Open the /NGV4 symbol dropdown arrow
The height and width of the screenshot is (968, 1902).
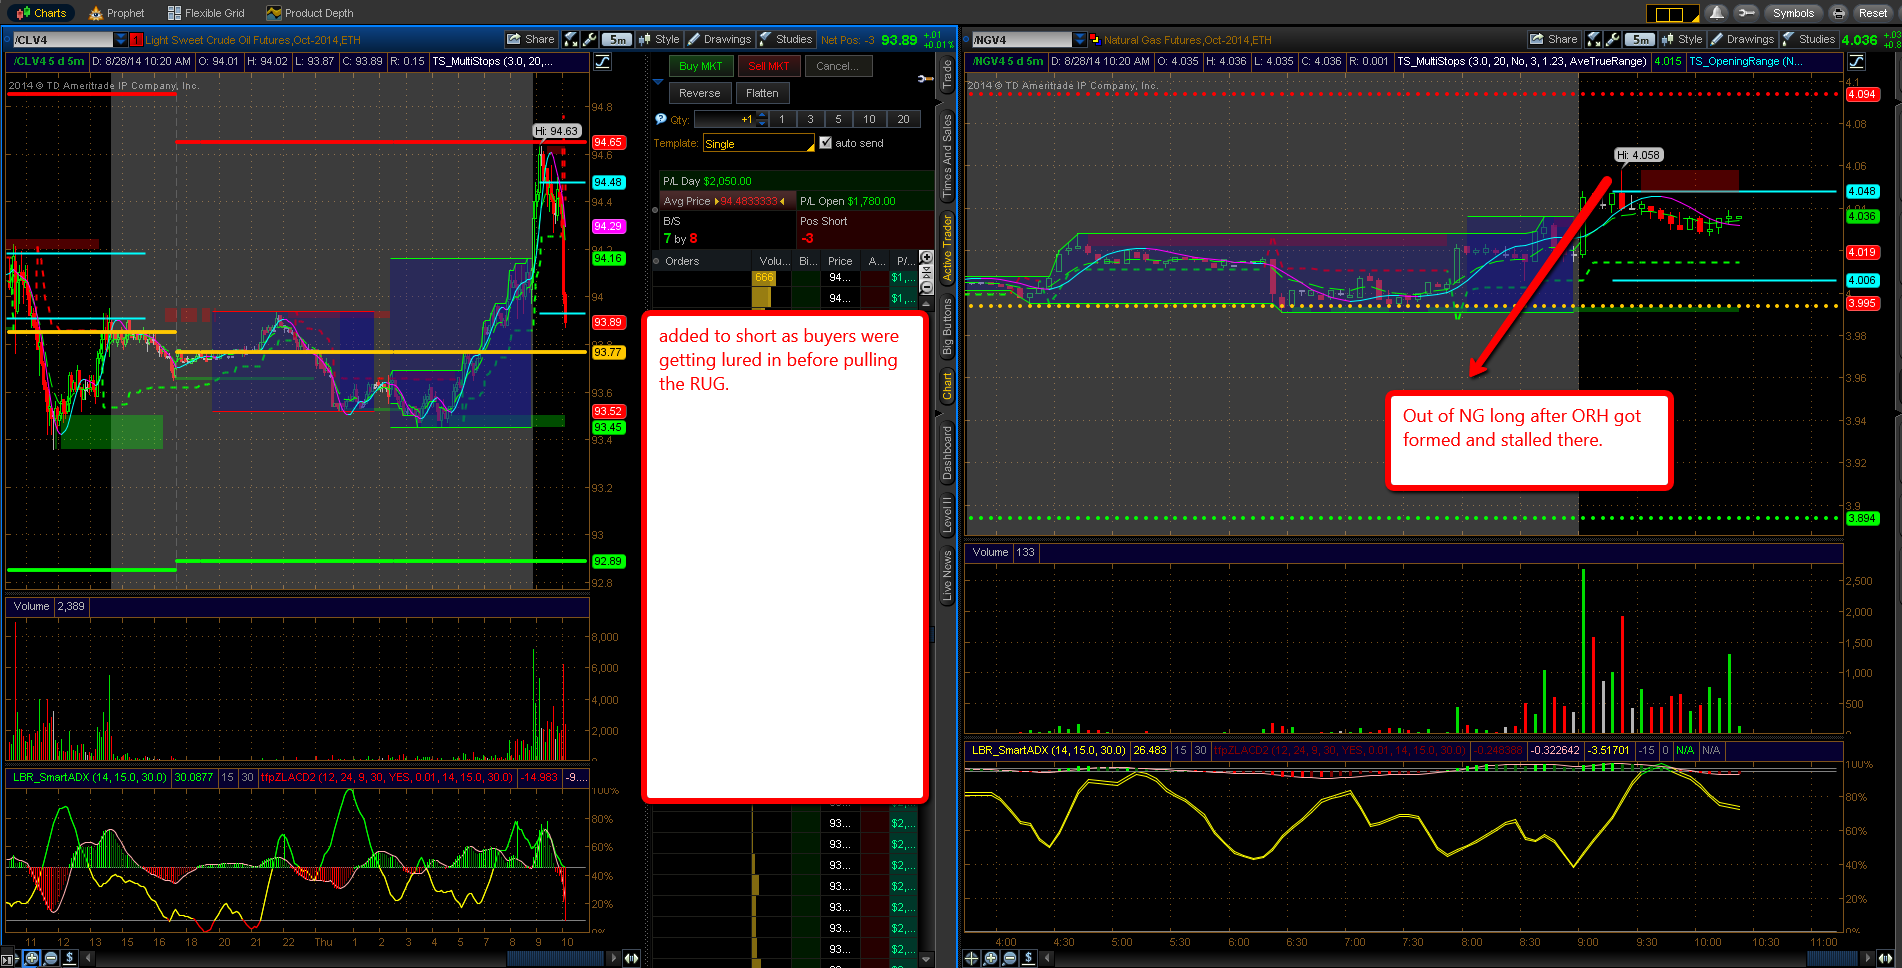pyautogui.click(x=1080, y=40)
